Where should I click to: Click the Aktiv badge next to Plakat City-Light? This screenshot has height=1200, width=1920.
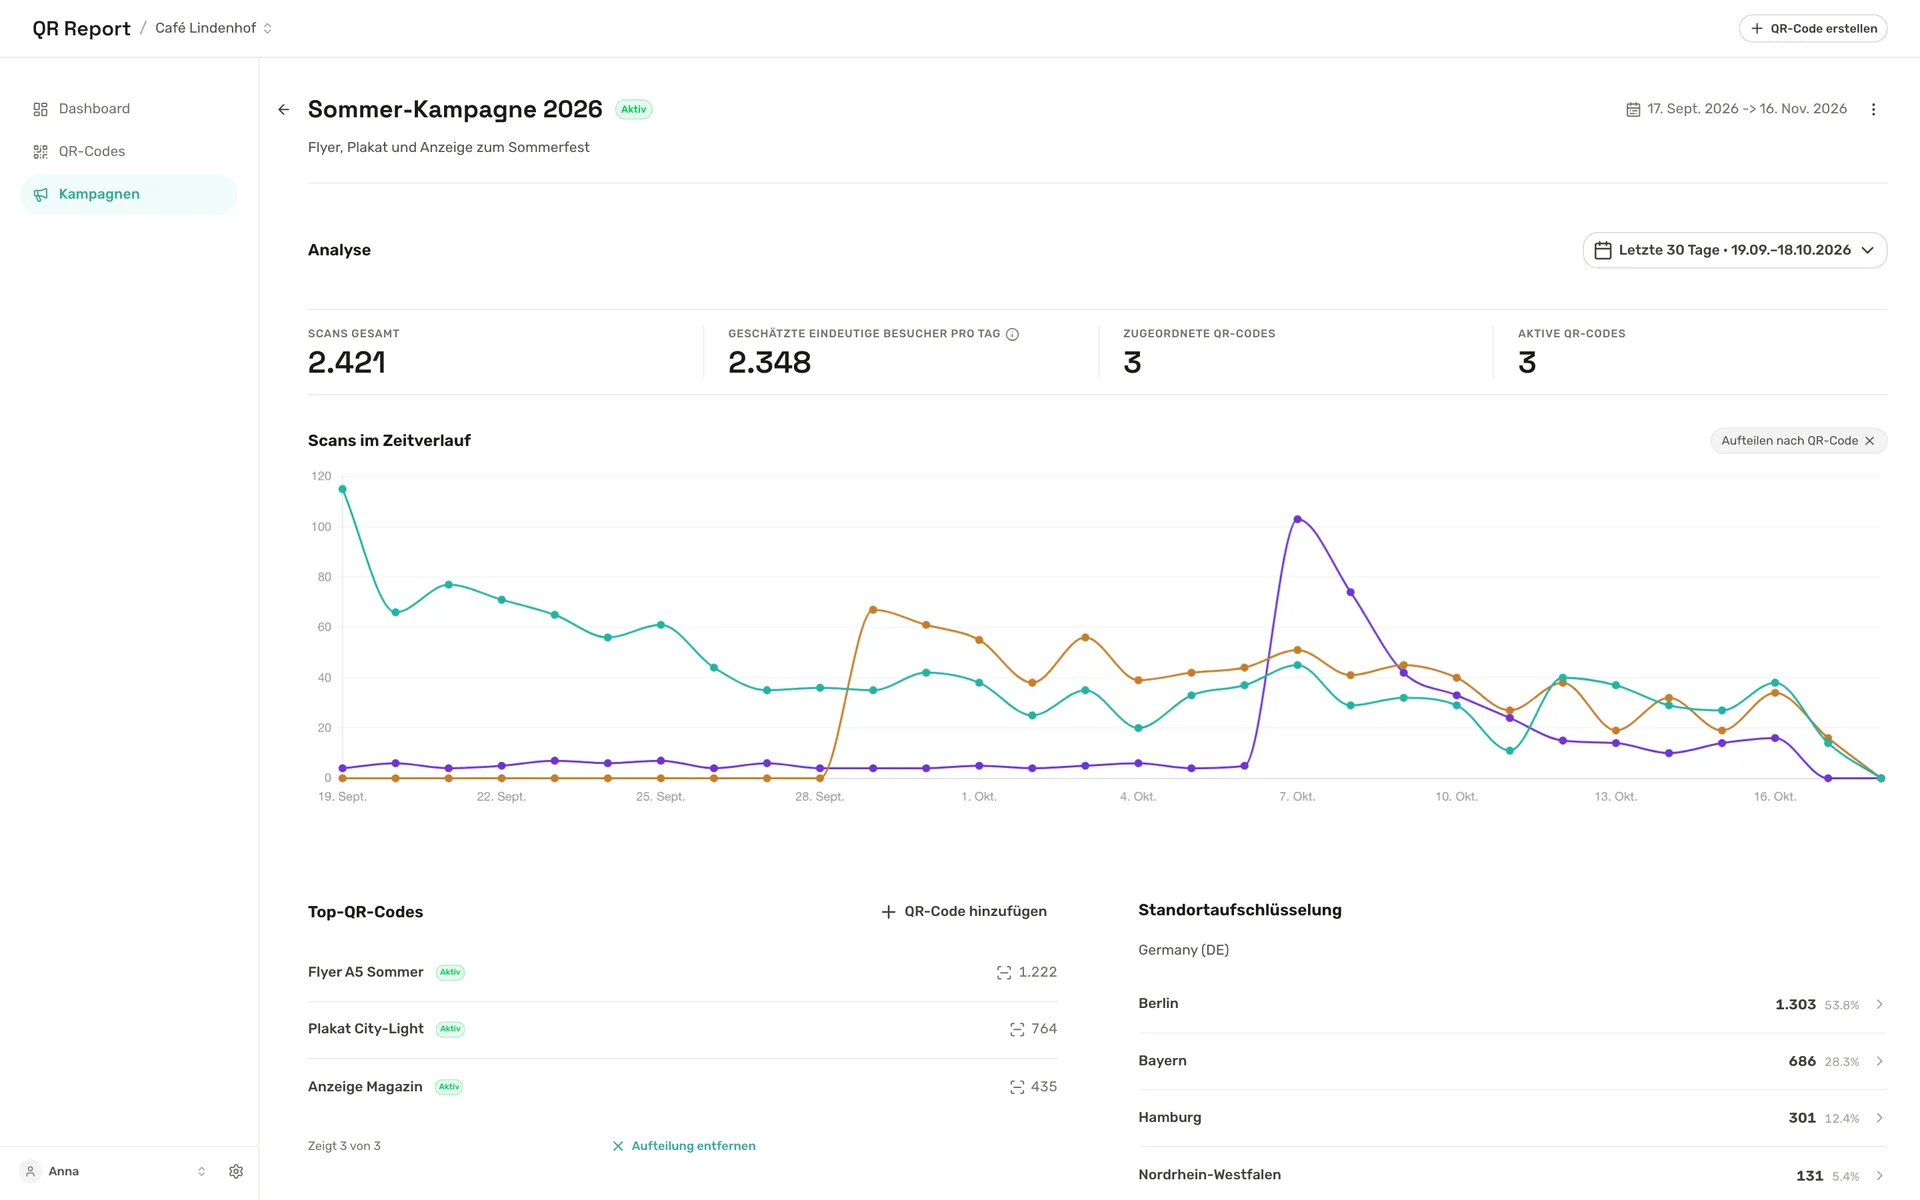(451, 1029)
